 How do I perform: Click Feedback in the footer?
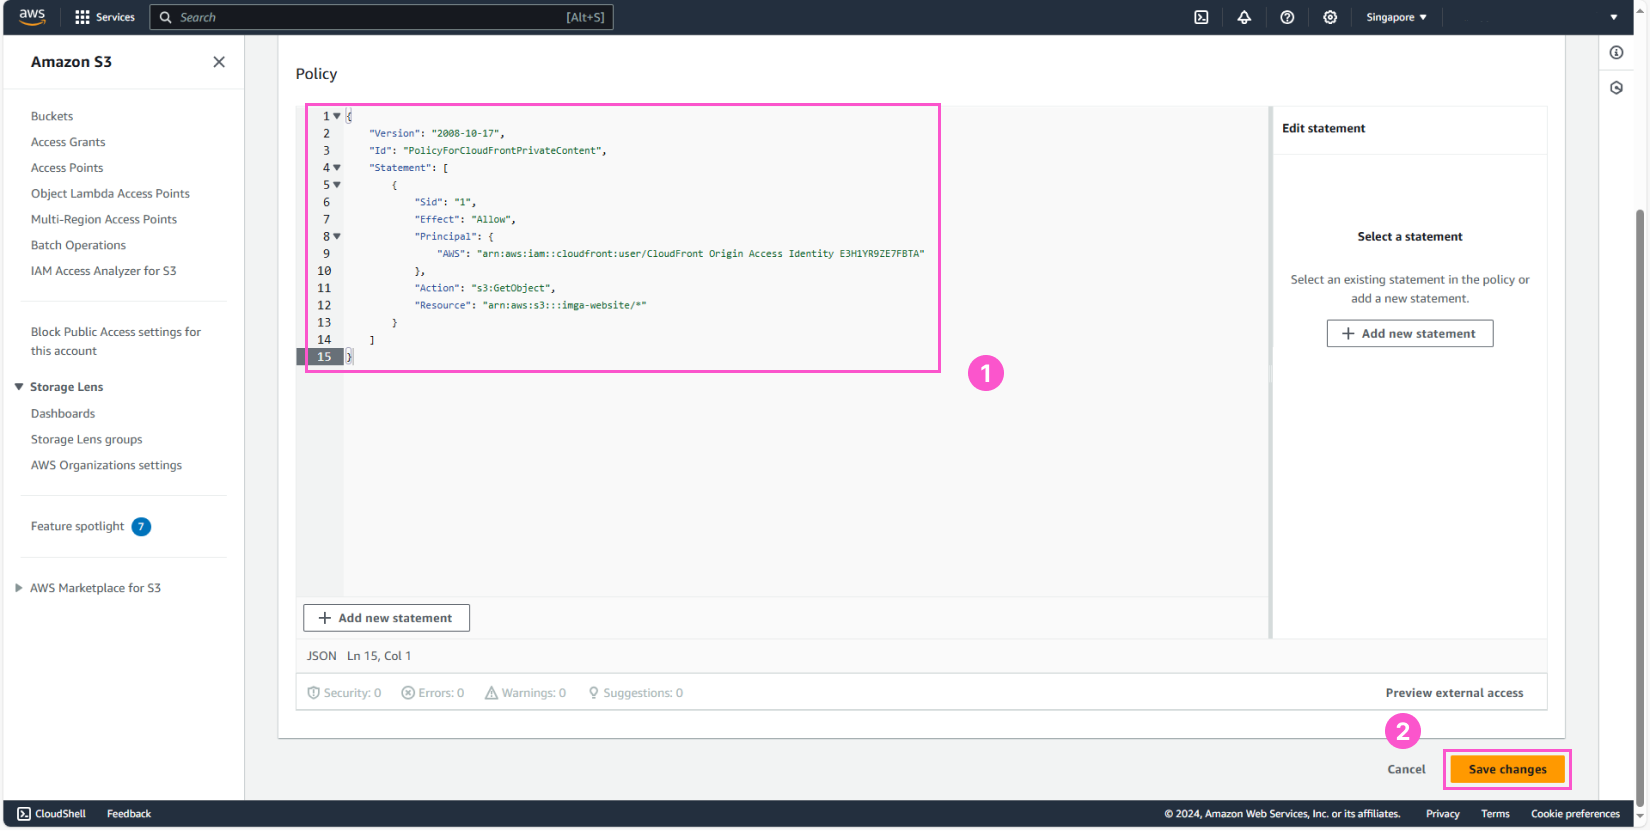coord(129,814)
